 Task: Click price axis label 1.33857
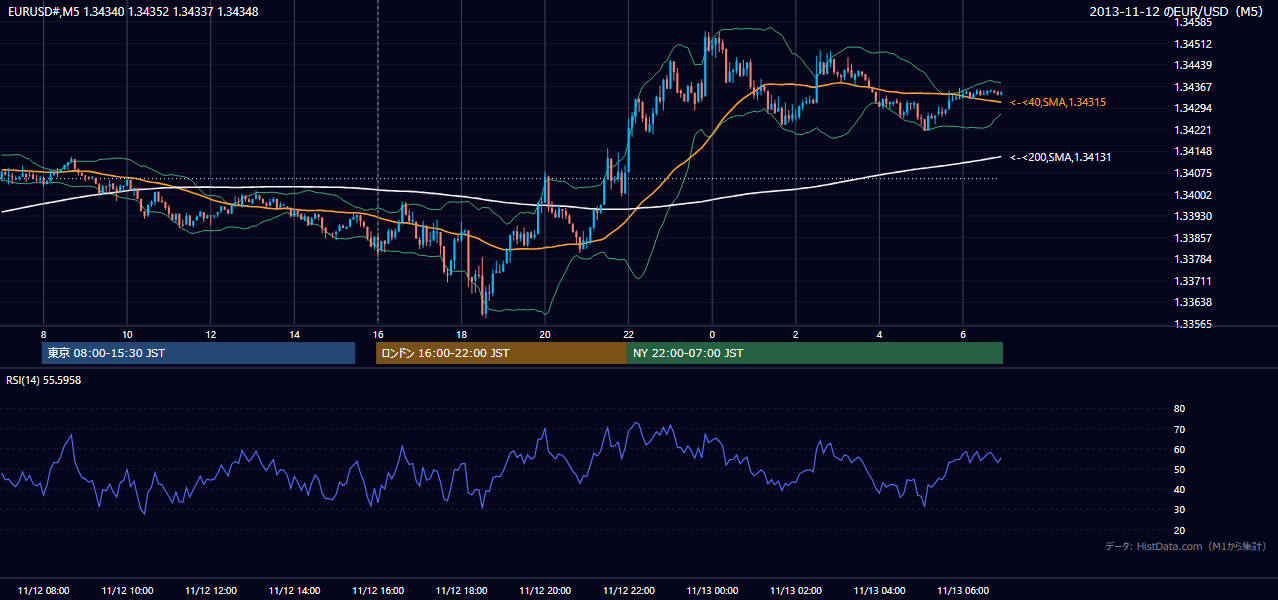click(1193, 238)
